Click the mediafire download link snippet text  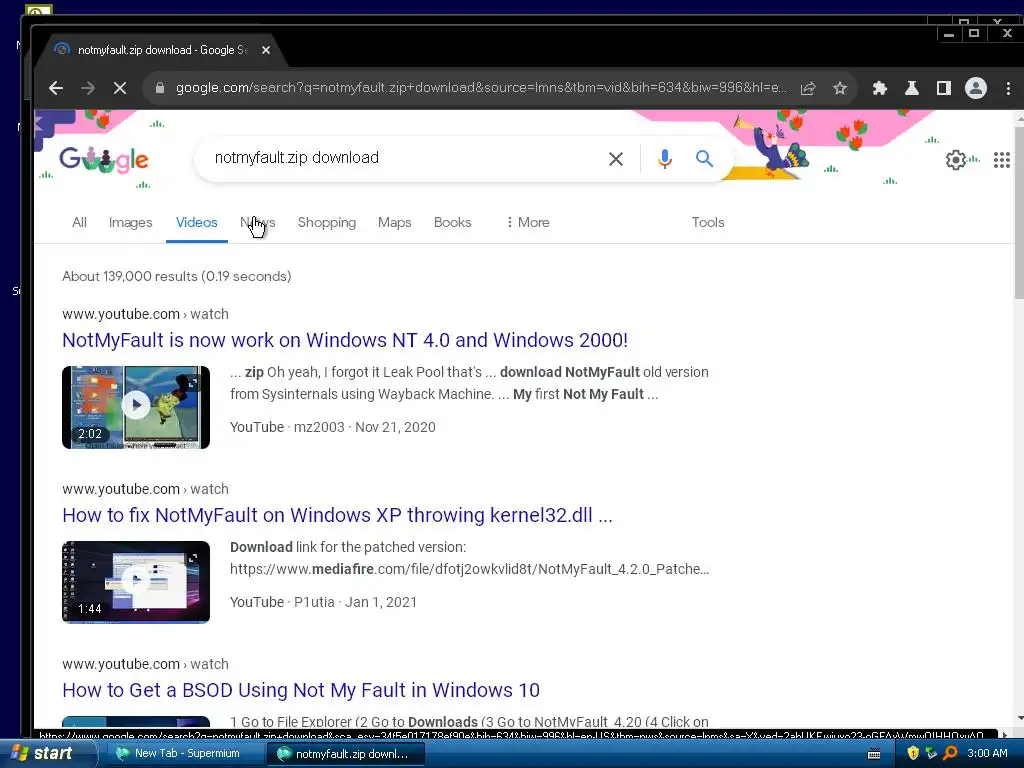click(x=469, y=569)
